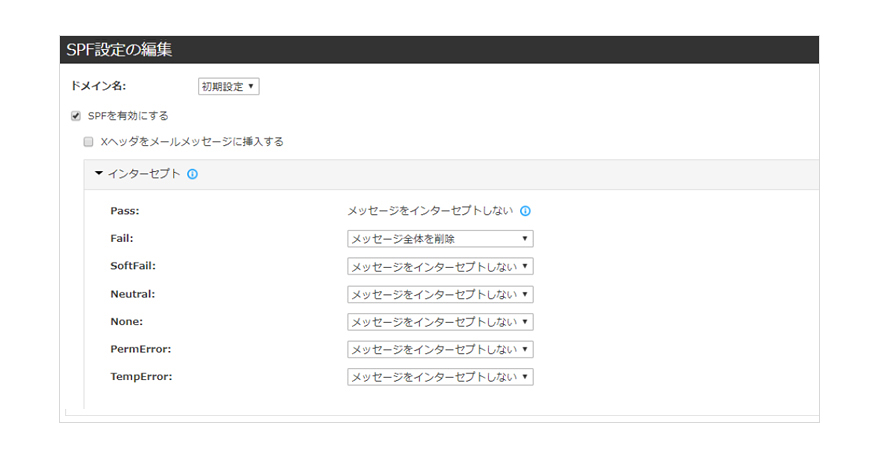880x460 pixels.
Task: Open the ドメイン名 dropdown showing 初期設定
Action: coord(229,87)
